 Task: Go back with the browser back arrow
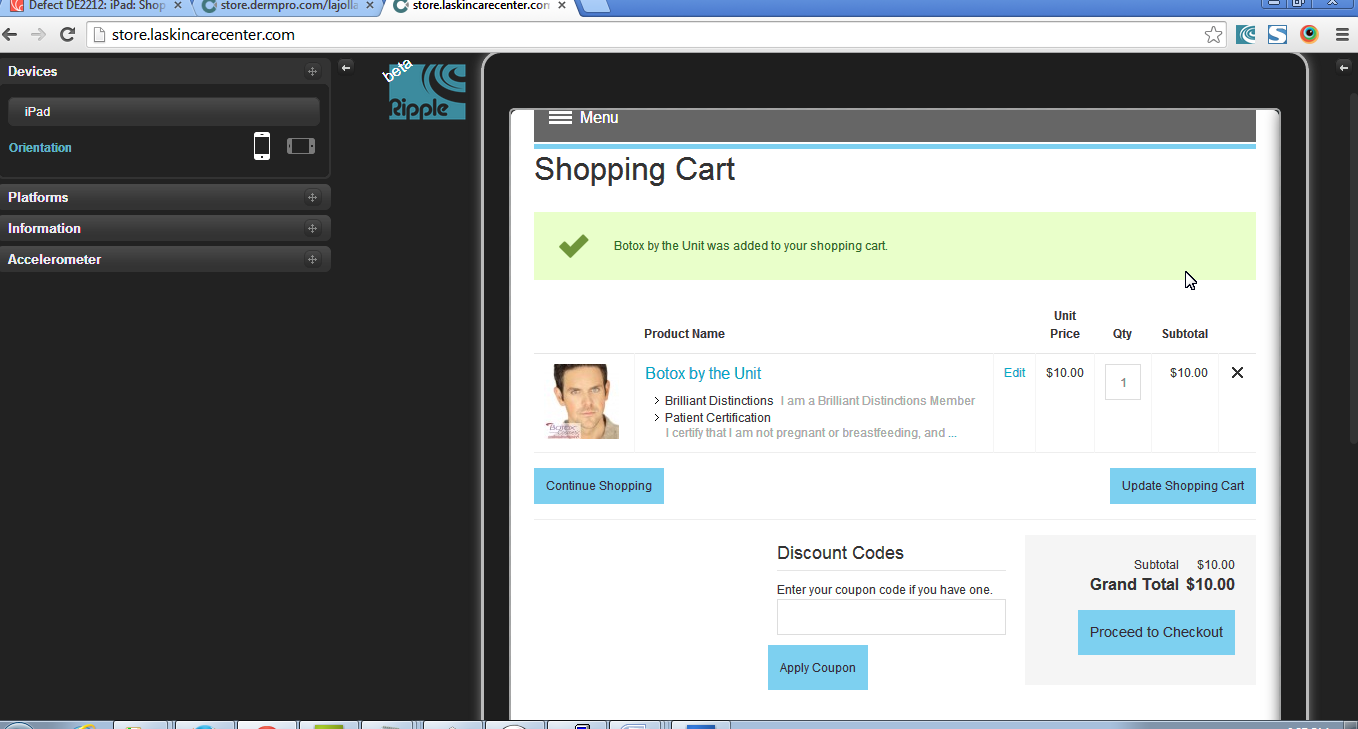11,35
